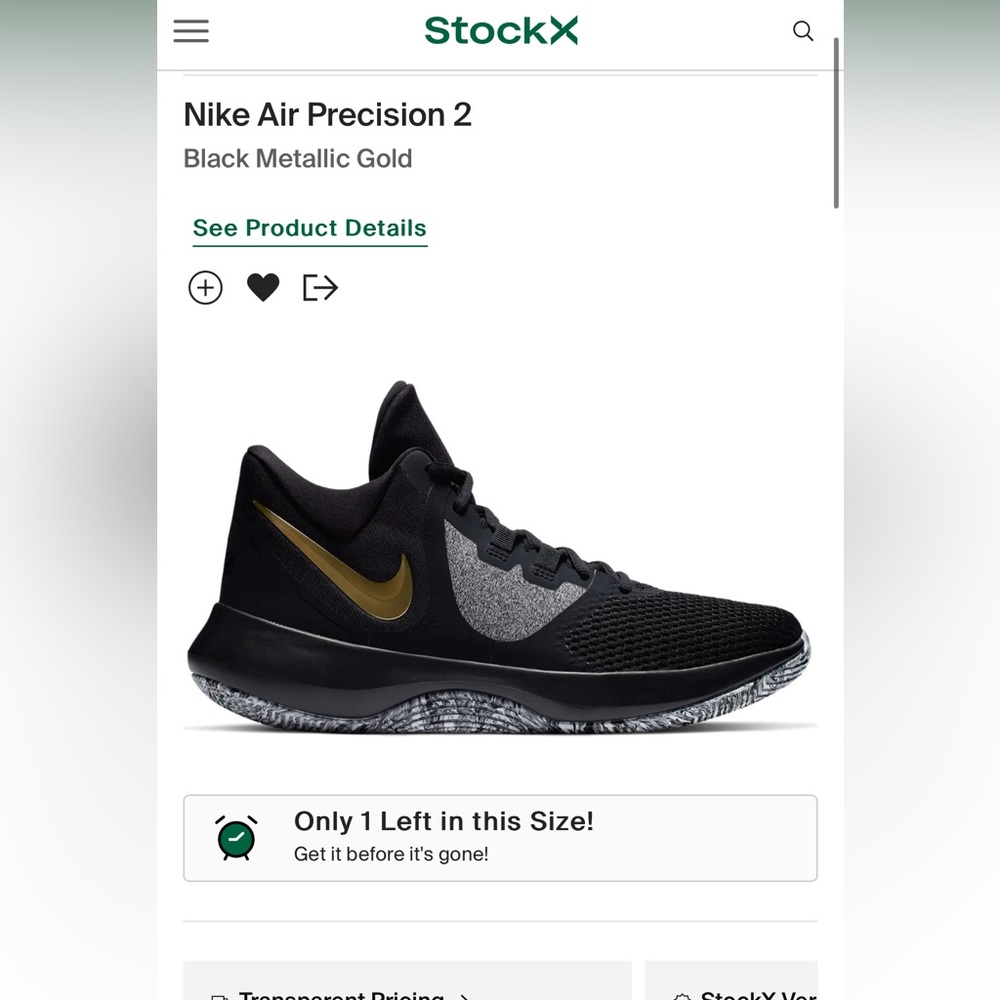The height and width of the screenshot is (1000, 1000).
Task: Open the hamburger navigation menu
Action: click(190, 31)
